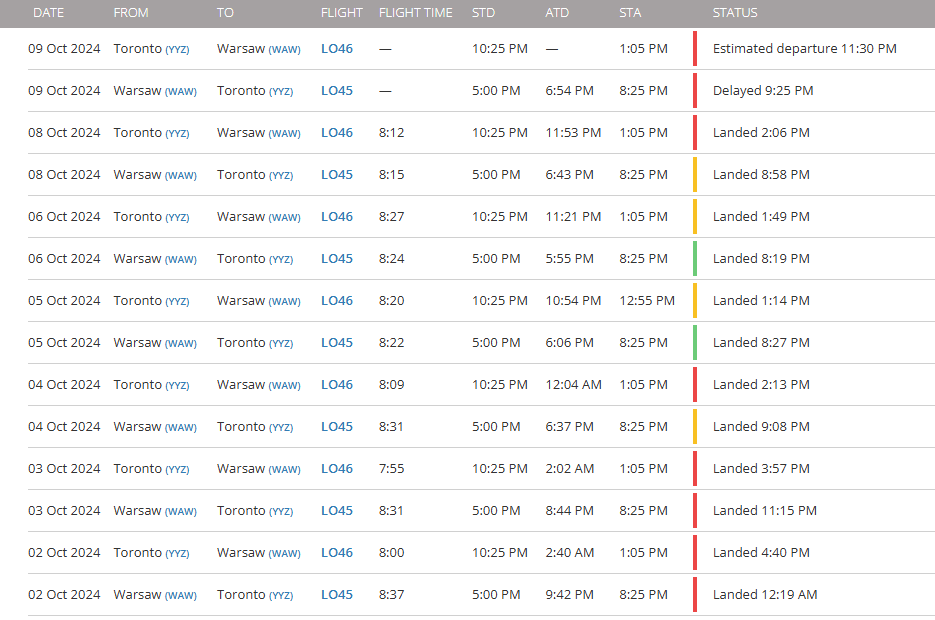Image resolution: width=935 pixels, height=620 pixels.
Task: Click 'Landed 12:19 AM' status
Action: (765, 595)
